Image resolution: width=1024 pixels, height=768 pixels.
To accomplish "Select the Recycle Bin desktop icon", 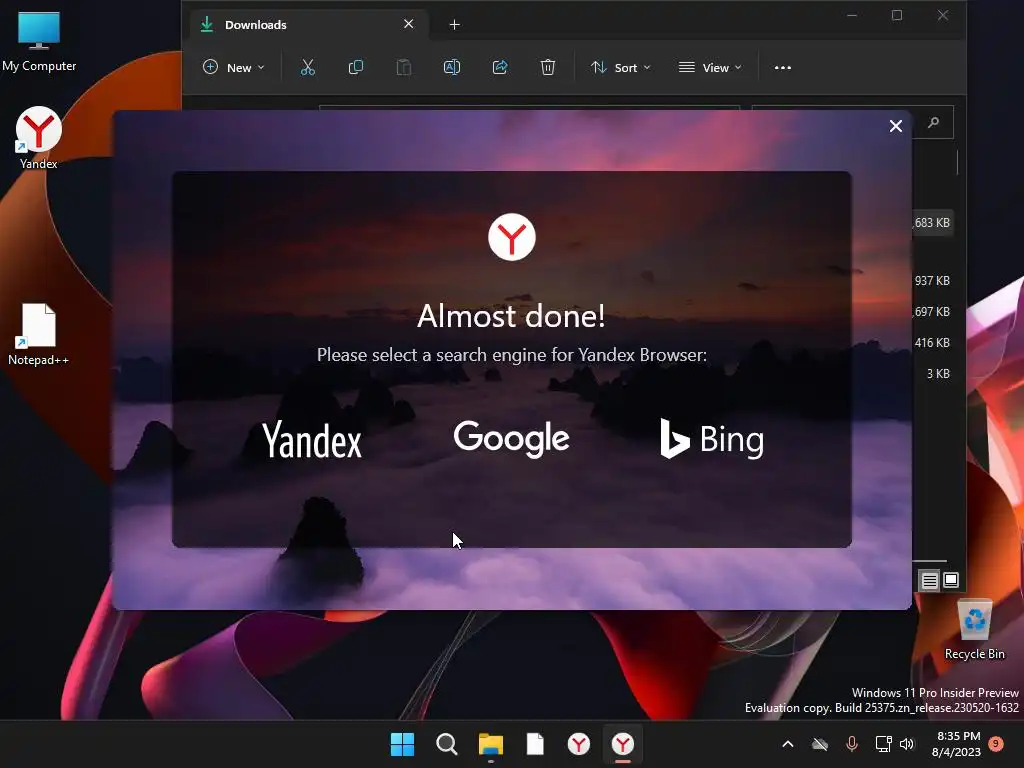I will coord(974,630).
